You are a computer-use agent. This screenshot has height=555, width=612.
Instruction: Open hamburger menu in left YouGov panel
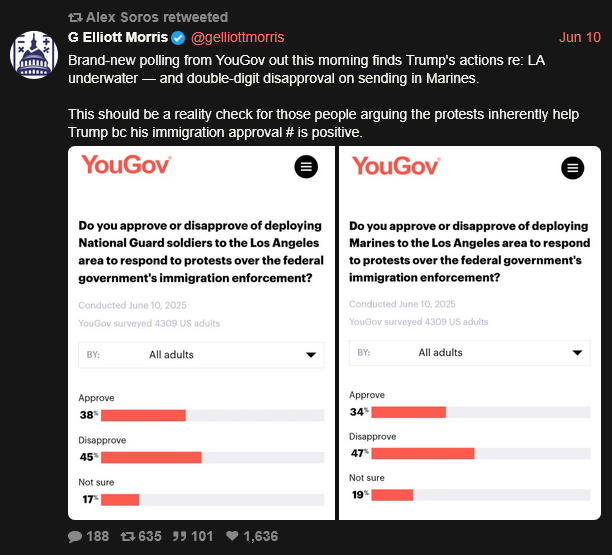coord(306,167)
